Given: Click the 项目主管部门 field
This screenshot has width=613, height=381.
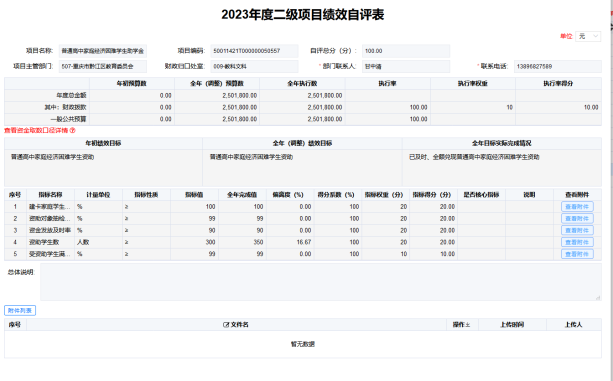Looking at the screenshot, I should (103, 66).
